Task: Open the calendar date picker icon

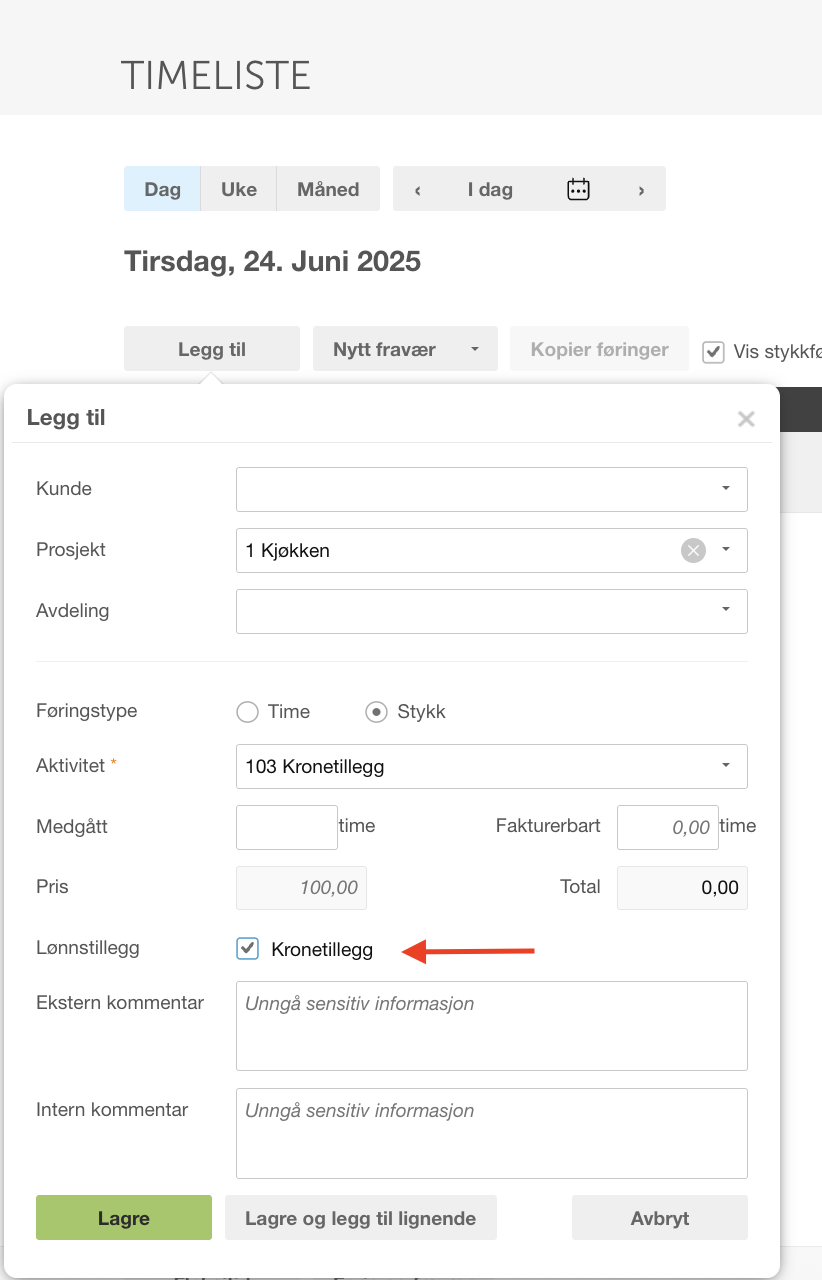Action: pyautogui.click(x=578, y=189)
